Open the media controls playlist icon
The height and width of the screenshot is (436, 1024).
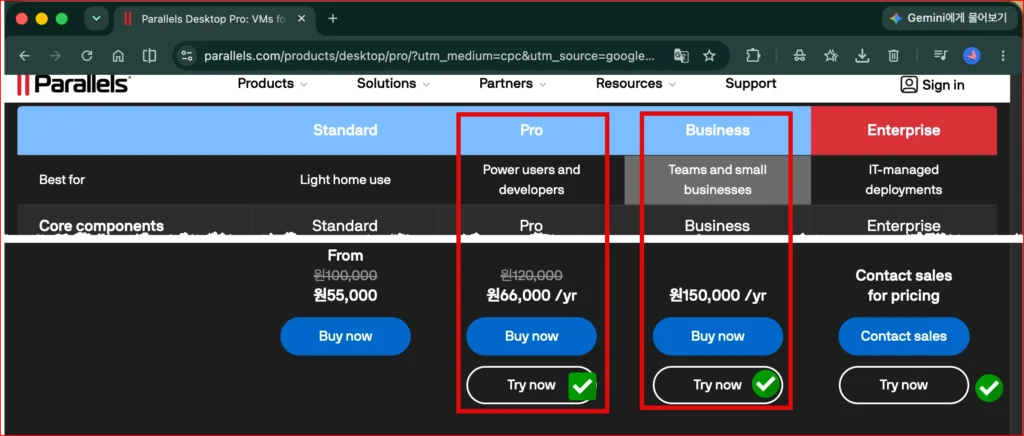coord(940,56)
